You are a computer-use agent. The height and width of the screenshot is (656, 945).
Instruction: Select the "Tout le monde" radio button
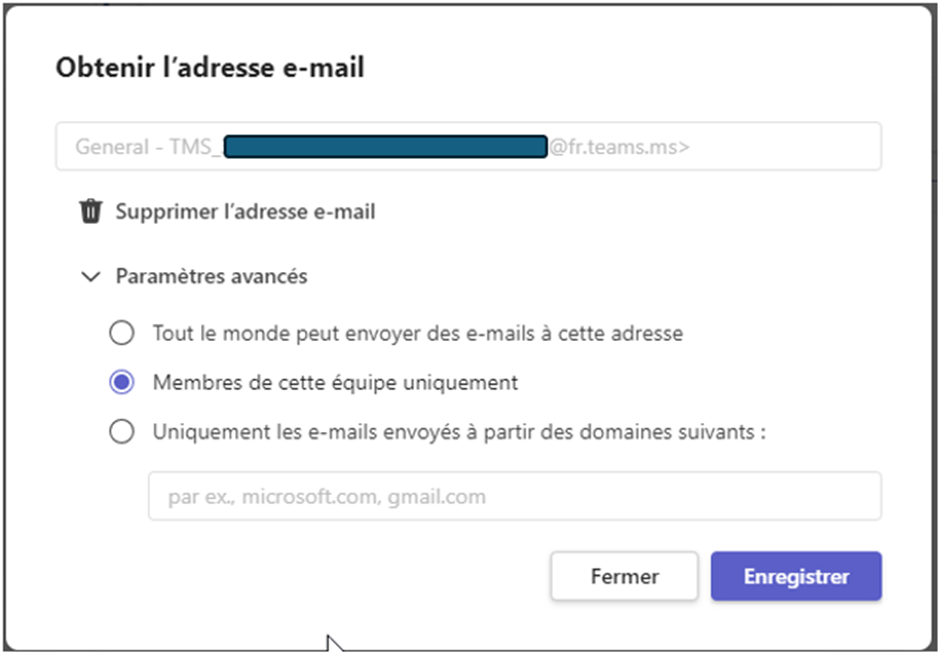pos(122,332)
